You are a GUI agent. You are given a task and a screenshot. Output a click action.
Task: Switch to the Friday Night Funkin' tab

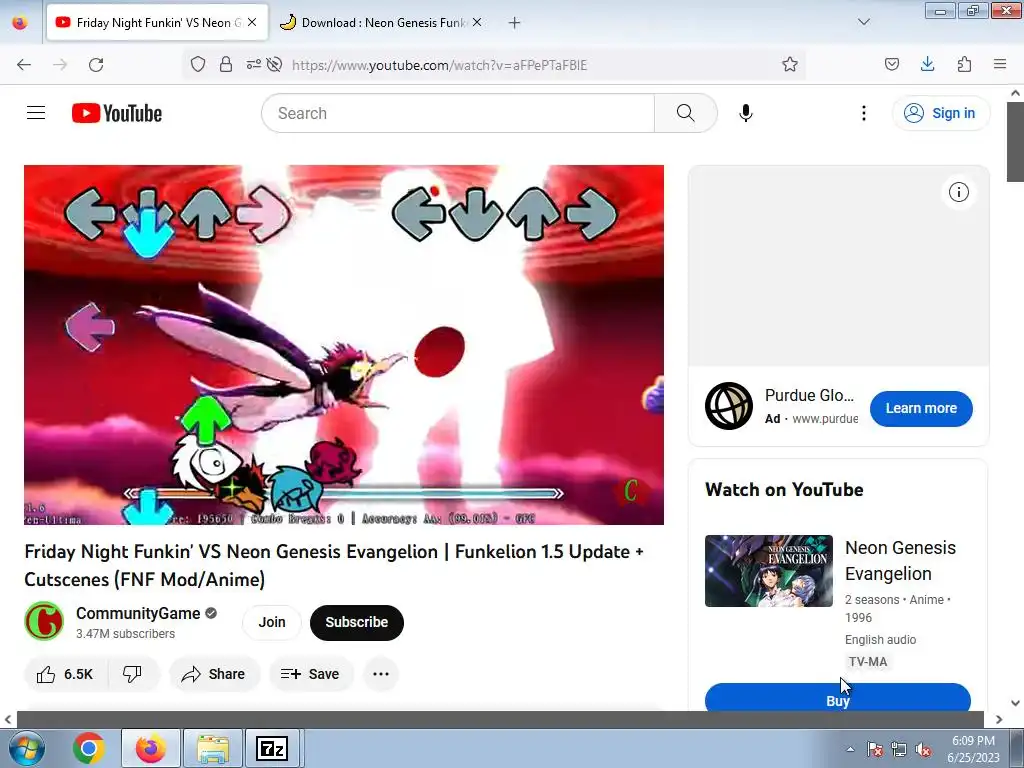pos(157,22)
